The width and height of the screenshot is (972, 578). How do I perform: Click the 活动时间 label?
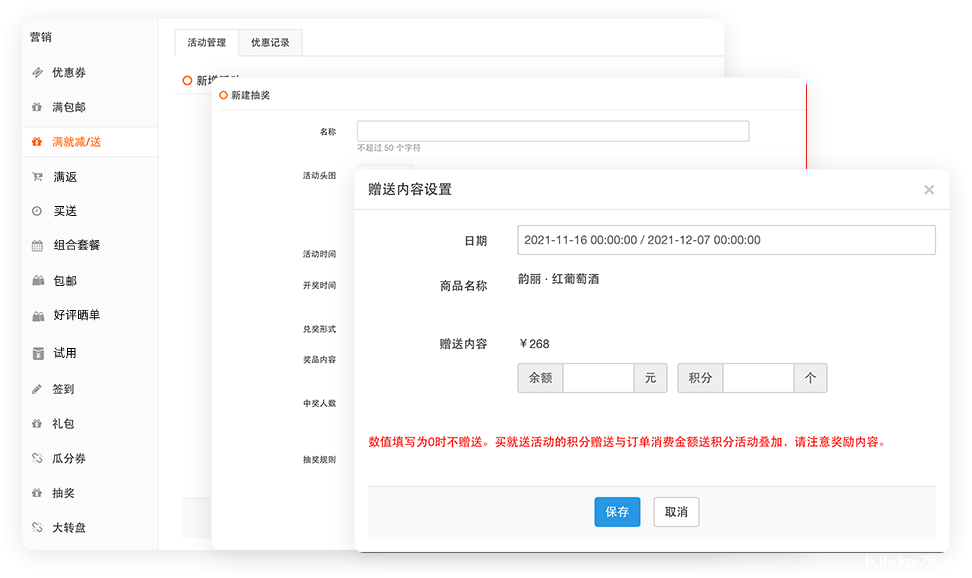point(319,254)
